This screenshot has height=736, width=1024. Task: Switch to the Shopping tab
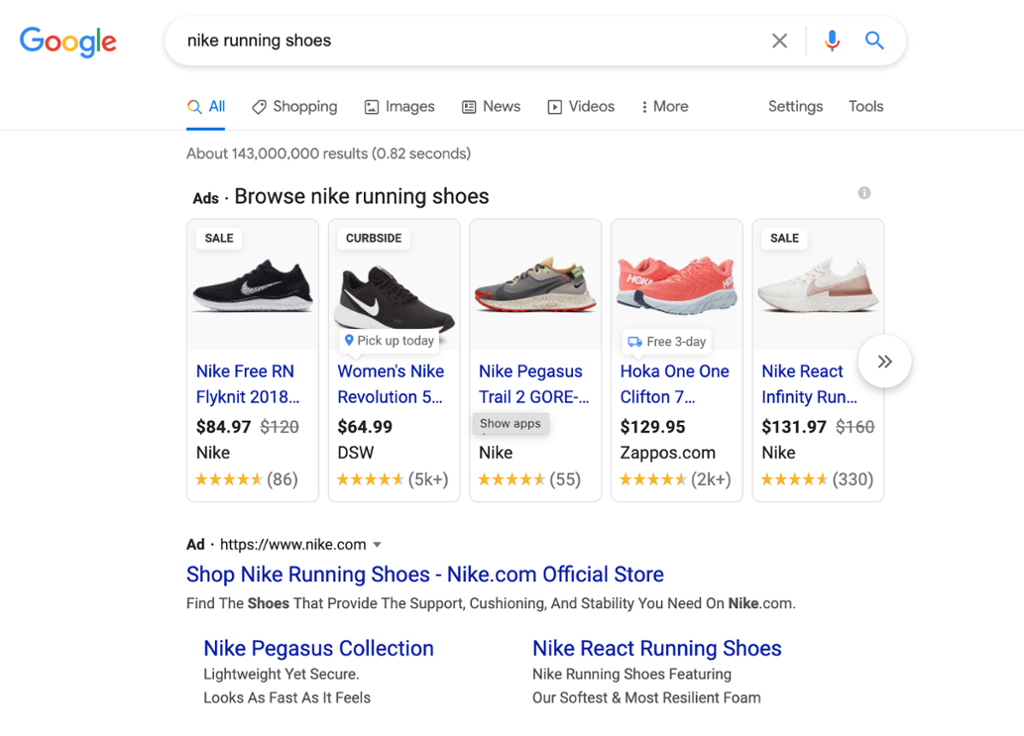pyautogui.click(x=295, y=106)
